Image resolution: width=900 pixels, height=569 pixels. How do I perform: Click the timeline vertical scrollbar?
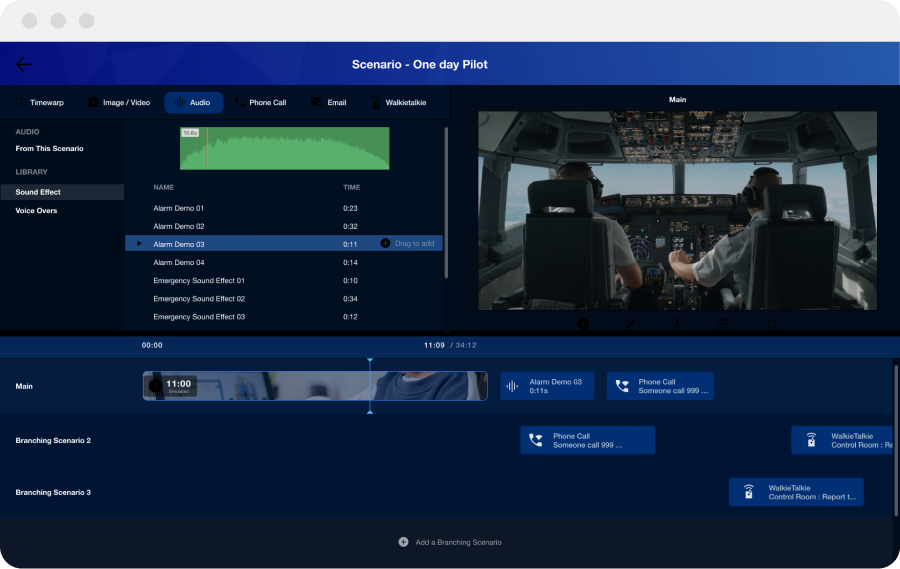896,441
